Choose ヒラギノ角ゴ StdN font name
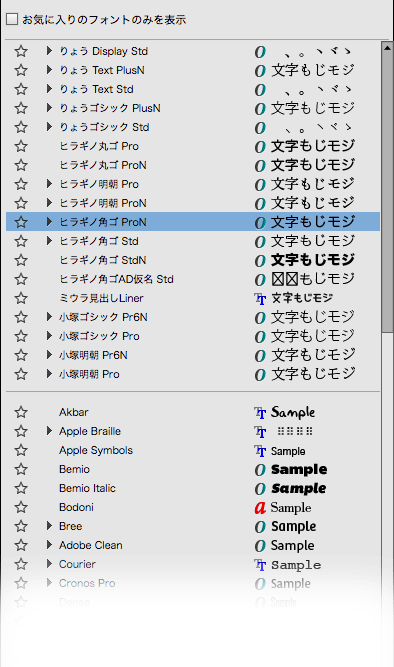The height and width of the screenshot is (667, 394). click(x=103, y=260)
